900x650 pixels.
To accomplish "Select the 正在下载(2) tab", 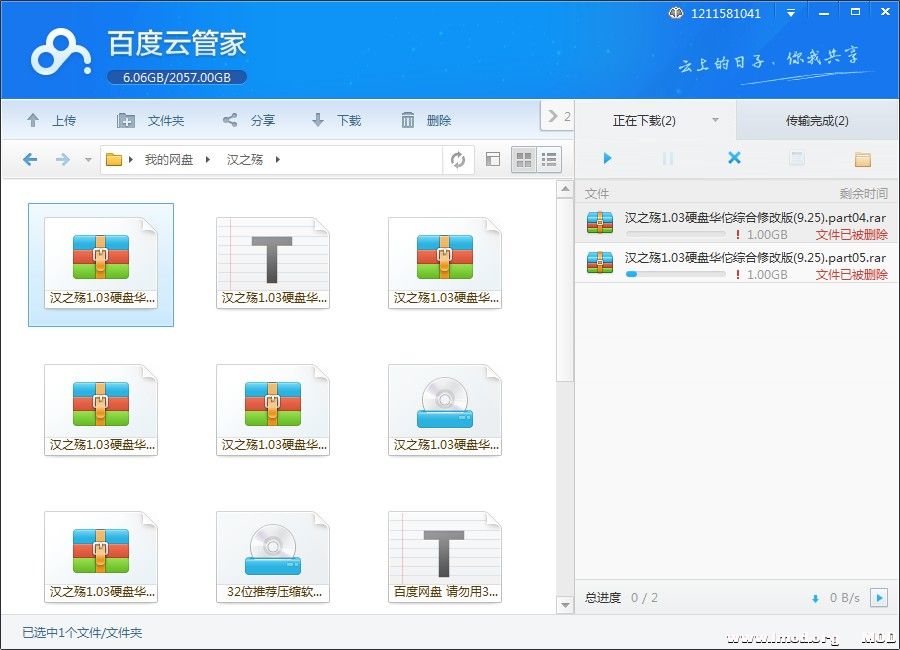I will tap(644, 121).
